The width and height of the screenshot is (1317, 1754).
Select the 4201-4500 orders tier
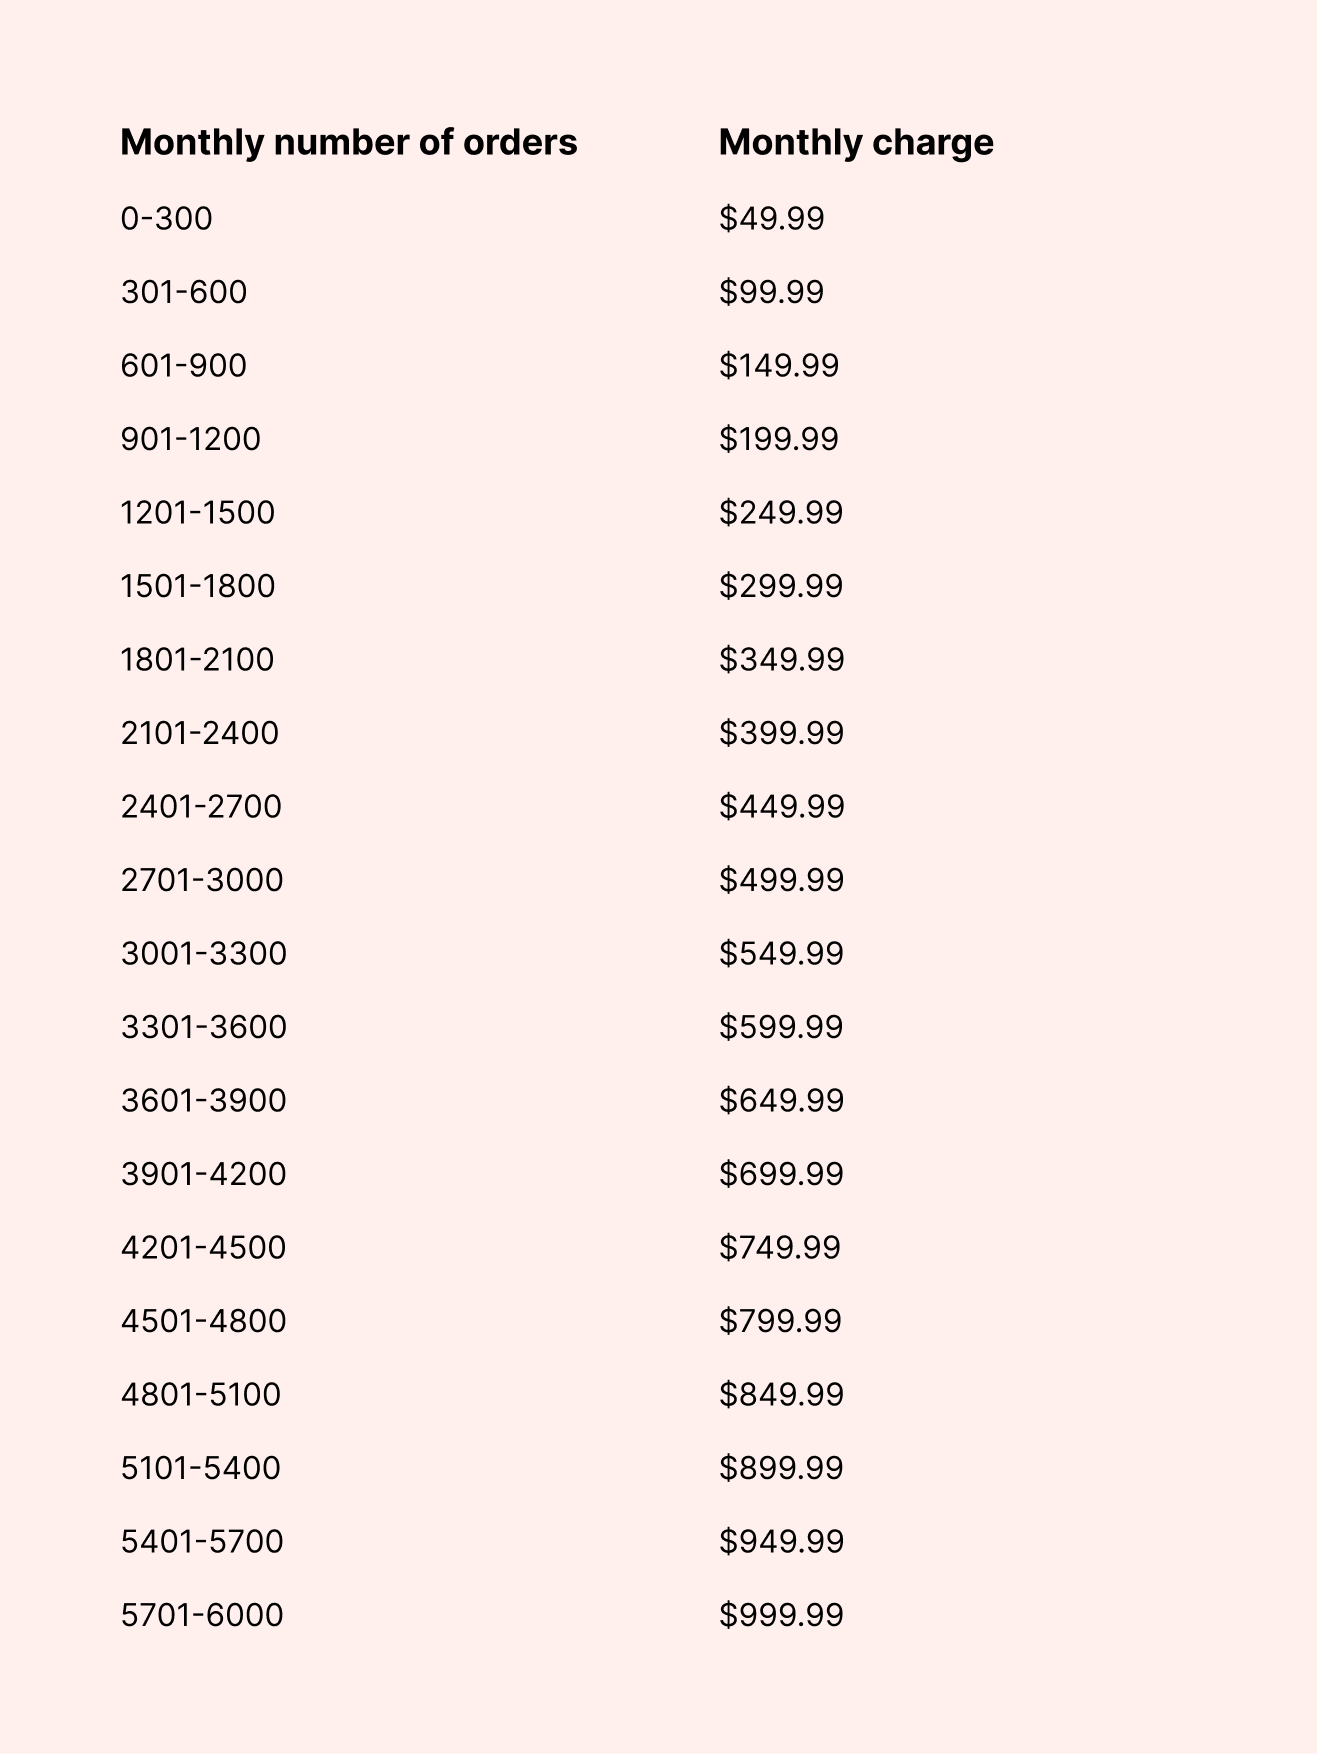[x=203, y=1248]
